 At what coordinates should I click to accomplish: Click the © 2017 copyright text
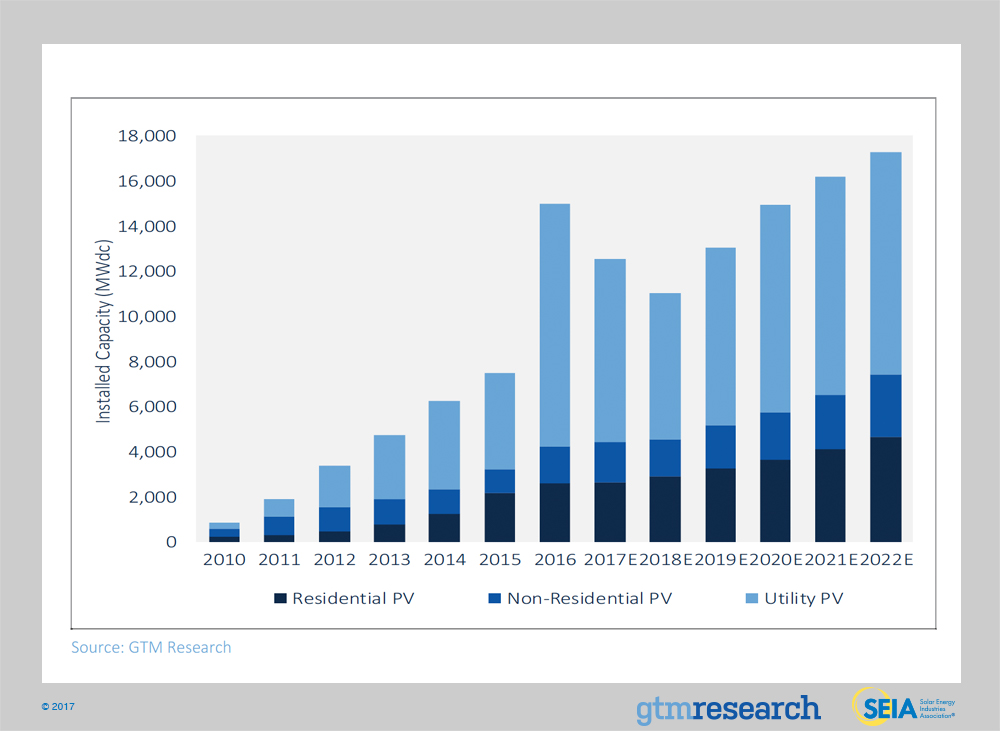(x=58, y=707)
